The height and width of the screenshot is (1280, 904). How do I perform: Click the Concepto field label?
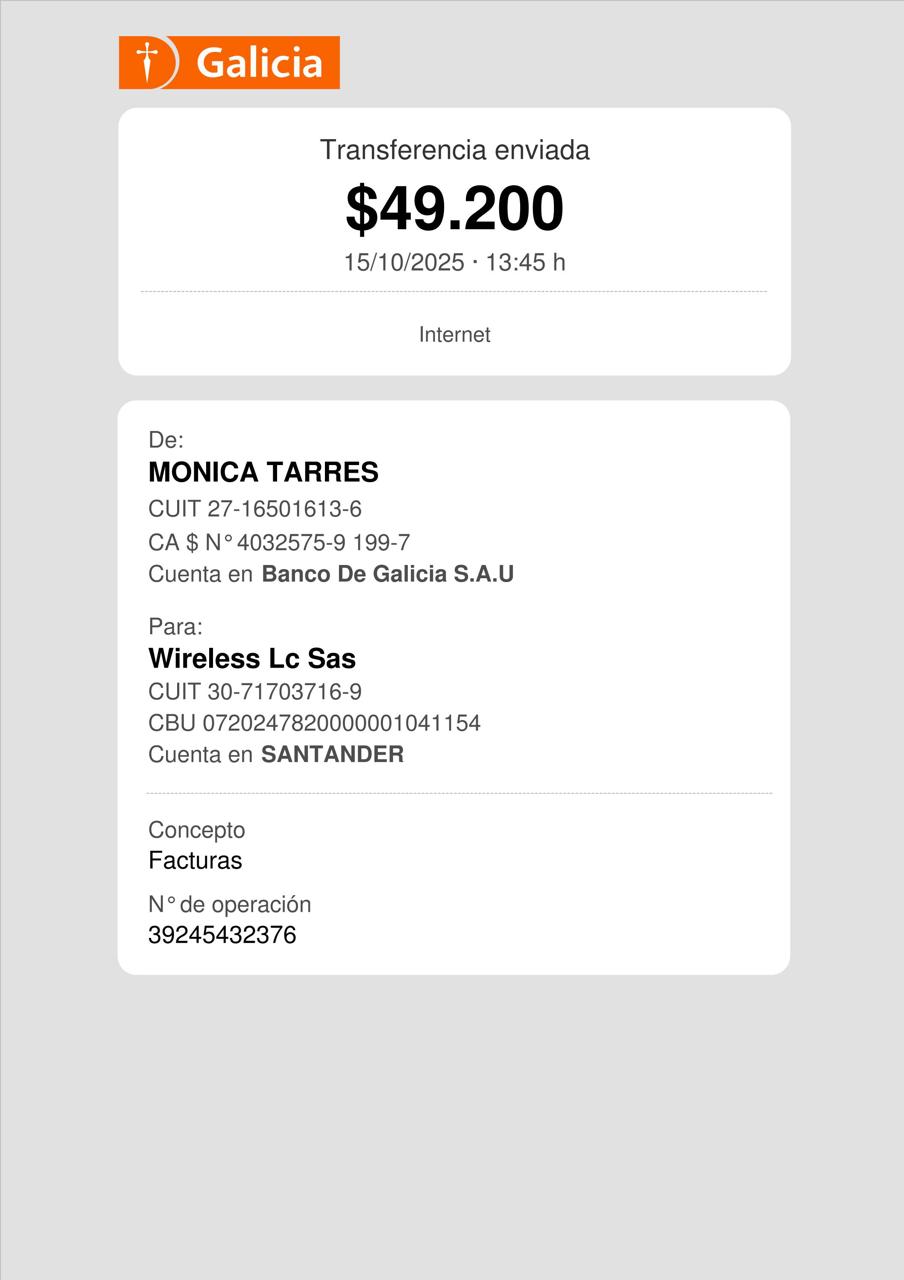pos(196,830)
